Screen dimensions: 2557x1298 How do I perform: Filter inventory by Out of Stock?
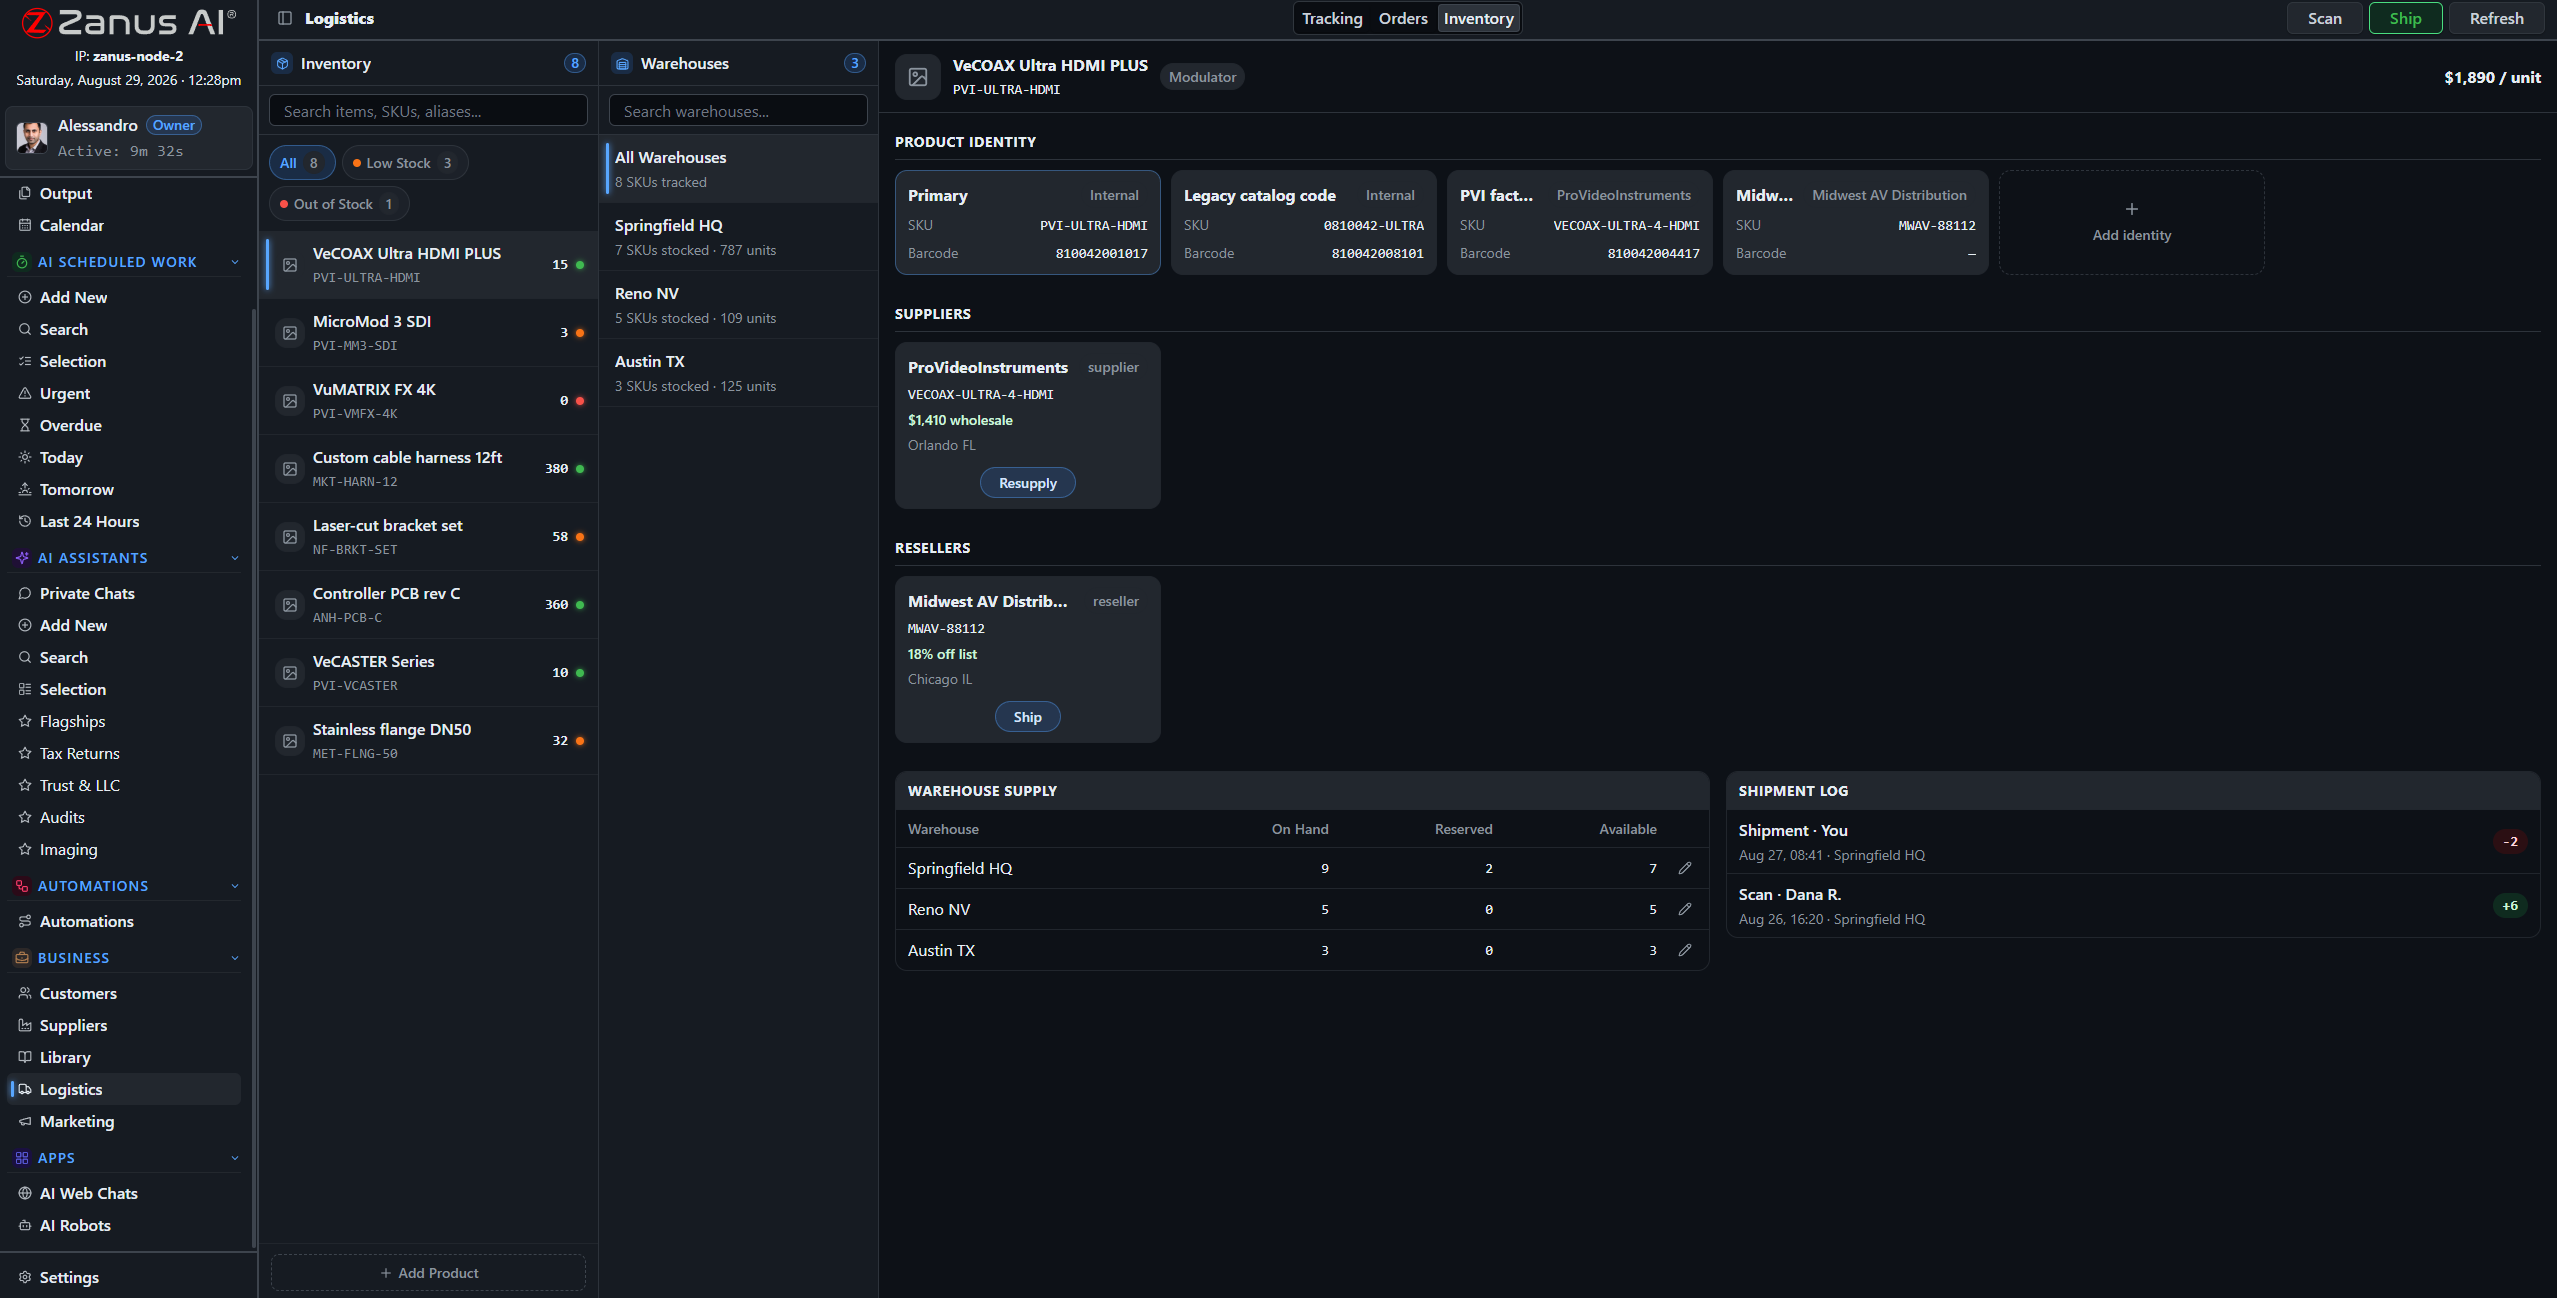[x=338, y=204]
